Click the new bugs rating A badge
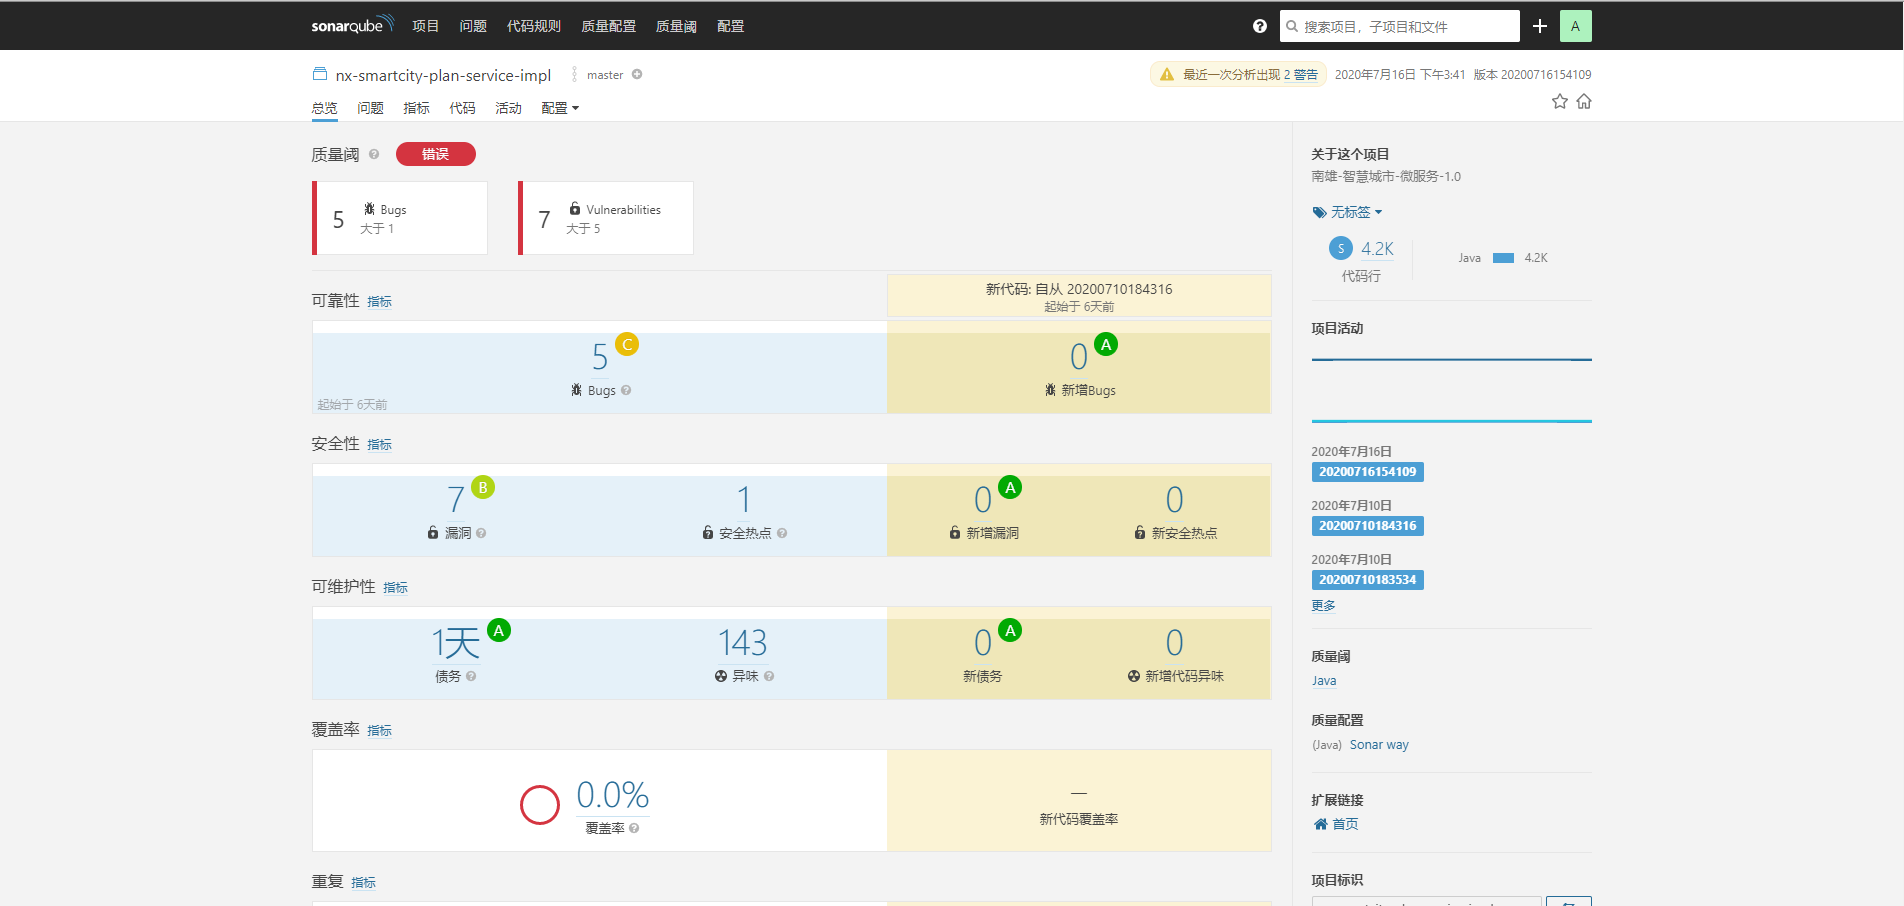Image resolution: width=1904 pixels, height=906 pixels. (1106, 344)
